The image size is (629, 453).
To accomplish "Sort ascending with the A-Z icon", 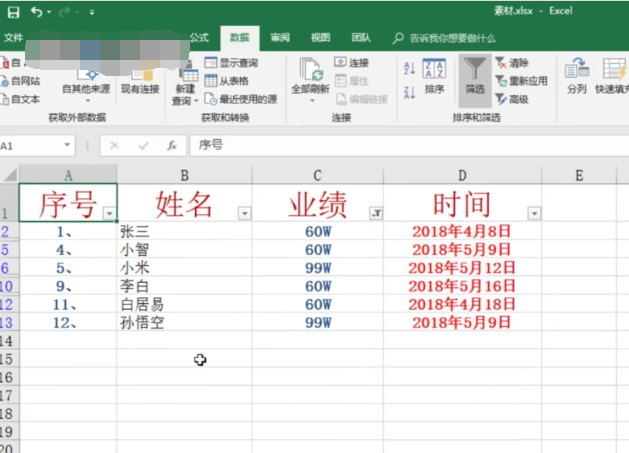I will pos(409,68).
